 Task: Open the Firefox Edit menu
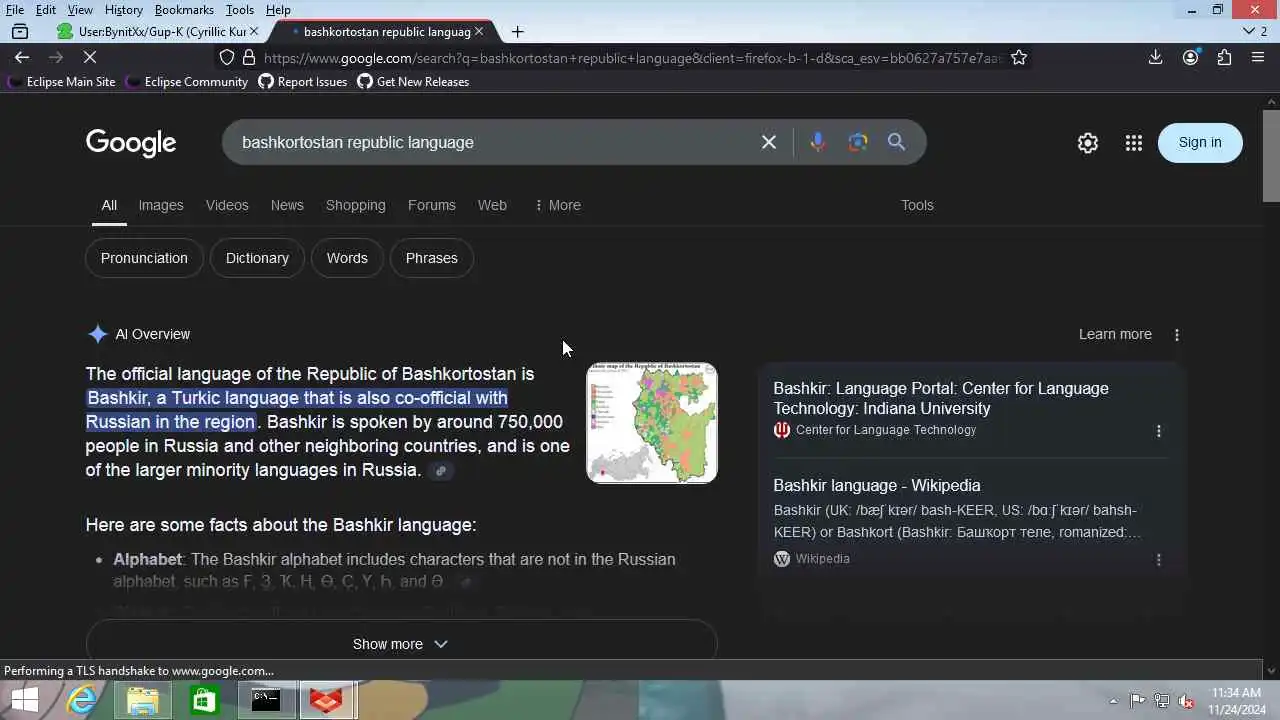[46, 10]
